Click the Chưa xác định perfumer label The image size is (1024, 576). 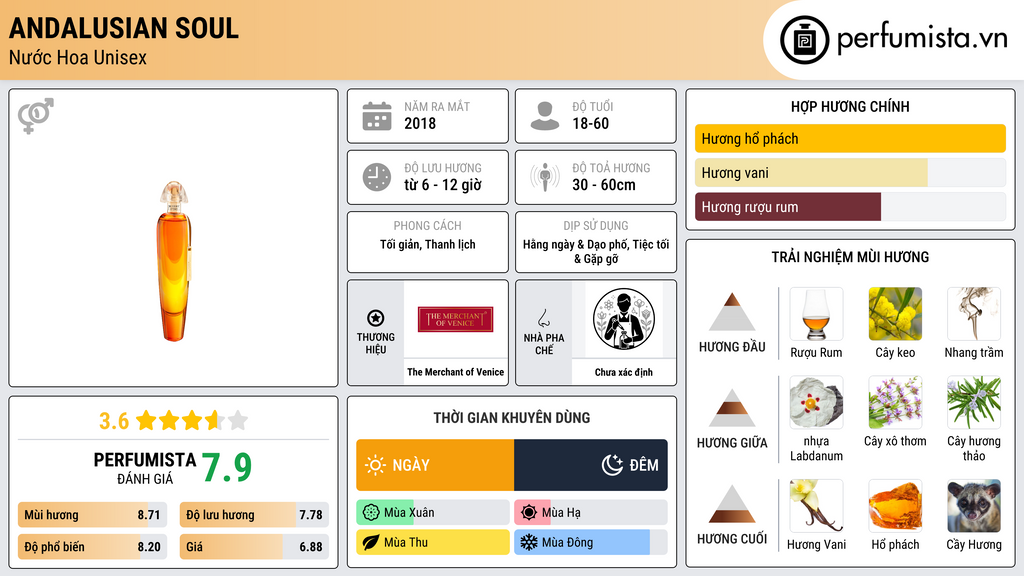(x=624, y=372)
